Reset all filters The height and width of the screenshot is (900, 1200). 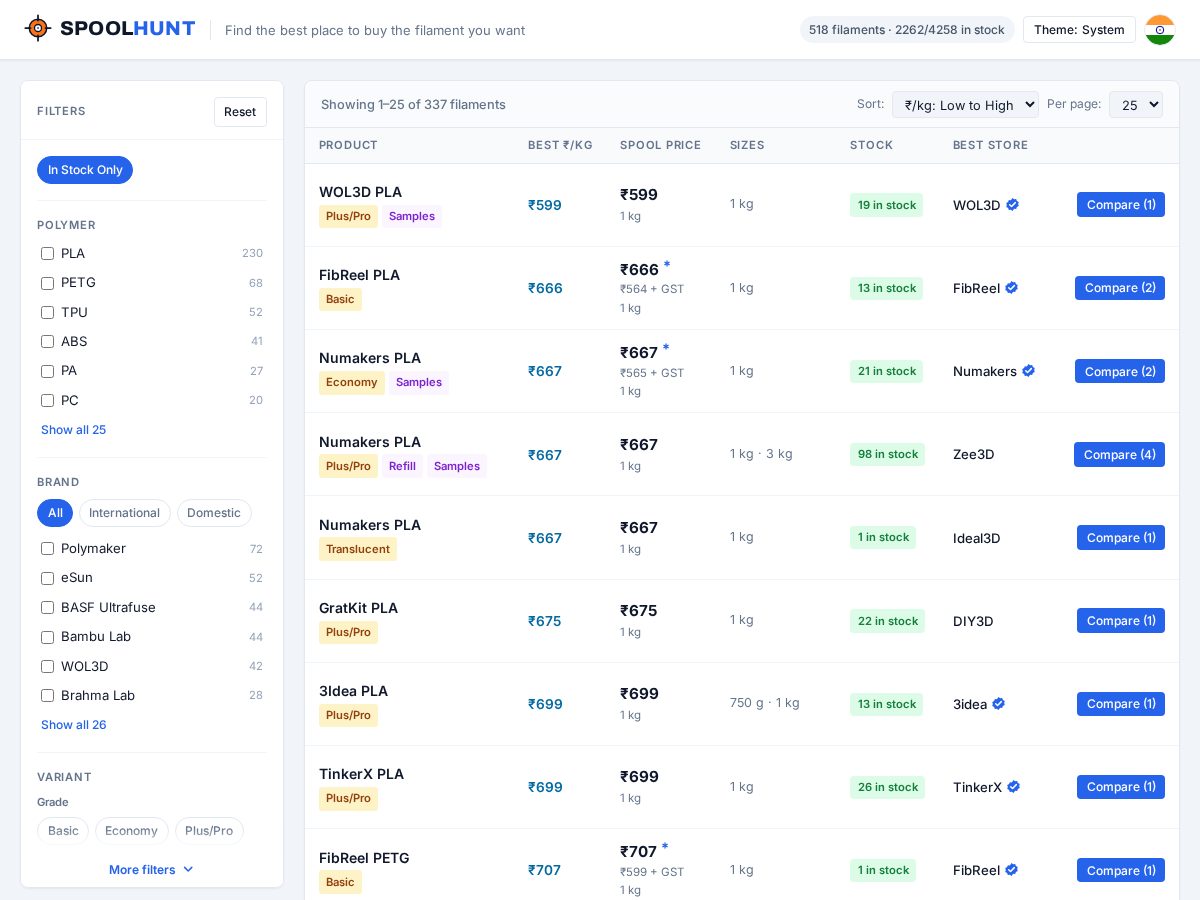(240, 112)
